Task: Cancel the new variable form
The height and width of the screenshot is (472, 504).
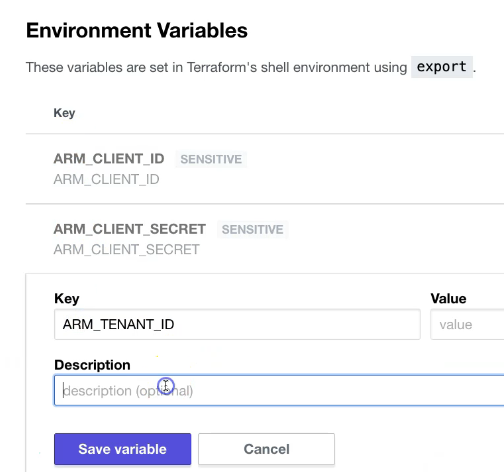Action: click(266, 449)
